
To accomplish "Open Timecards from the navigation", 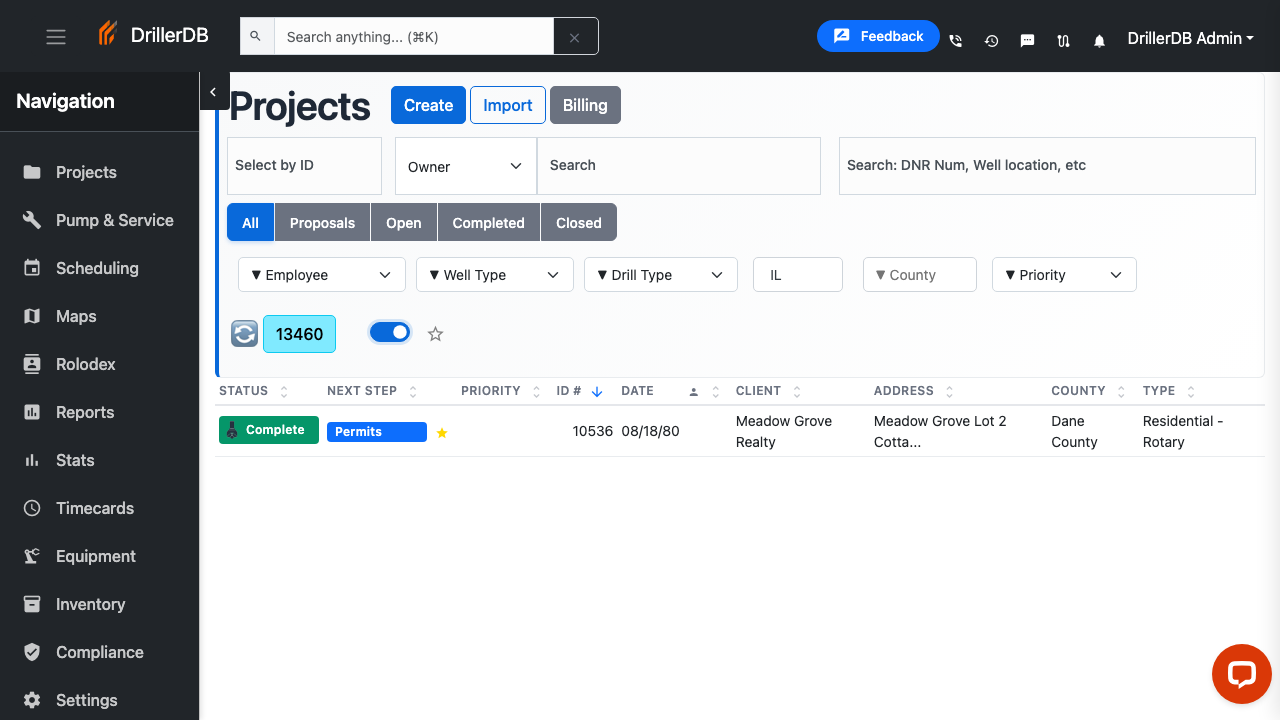I will click(94, 508).
